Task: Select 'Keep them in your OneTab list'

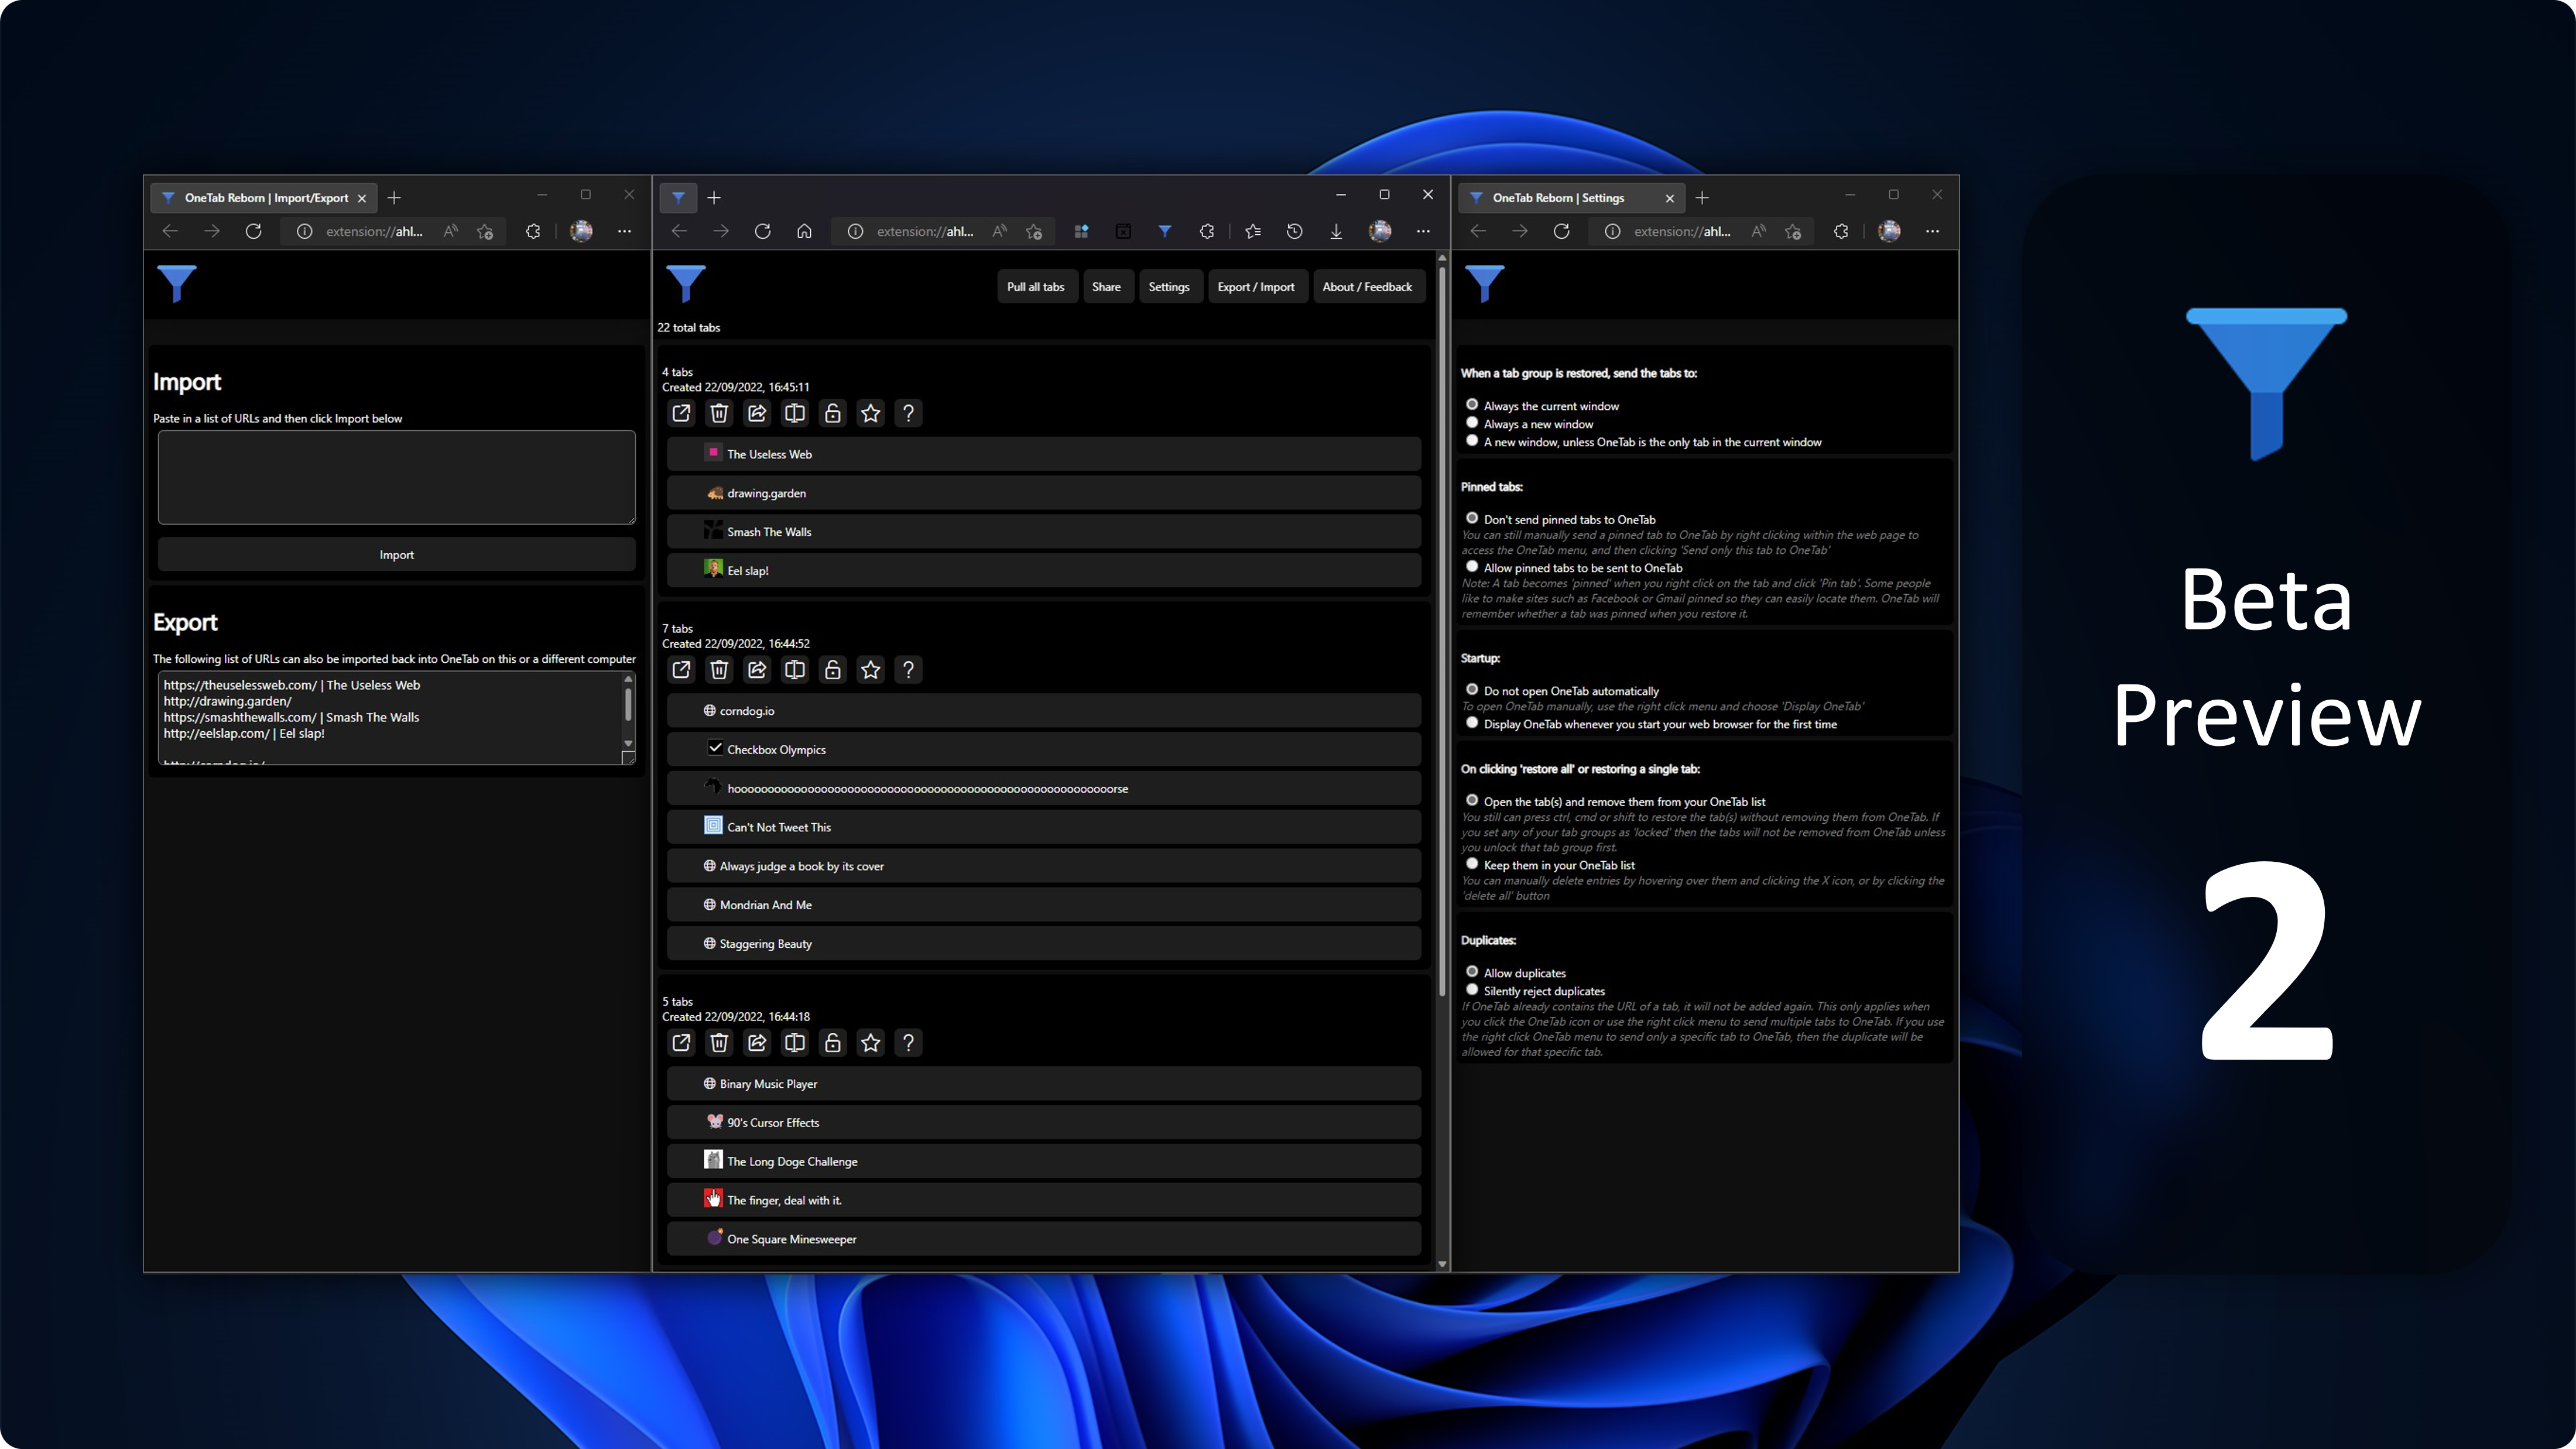Action: (1472, 864)
